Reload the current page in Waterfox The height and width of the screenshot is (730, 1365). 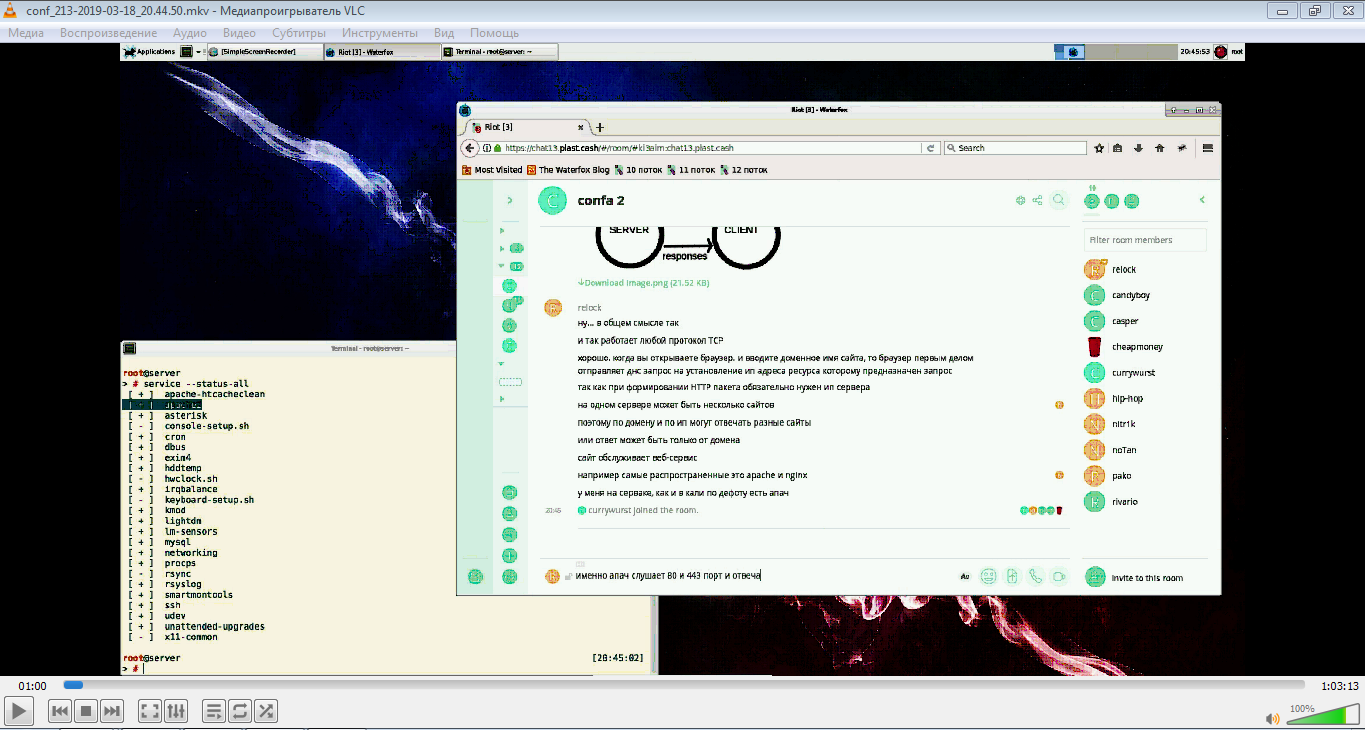tap(930, 148)
